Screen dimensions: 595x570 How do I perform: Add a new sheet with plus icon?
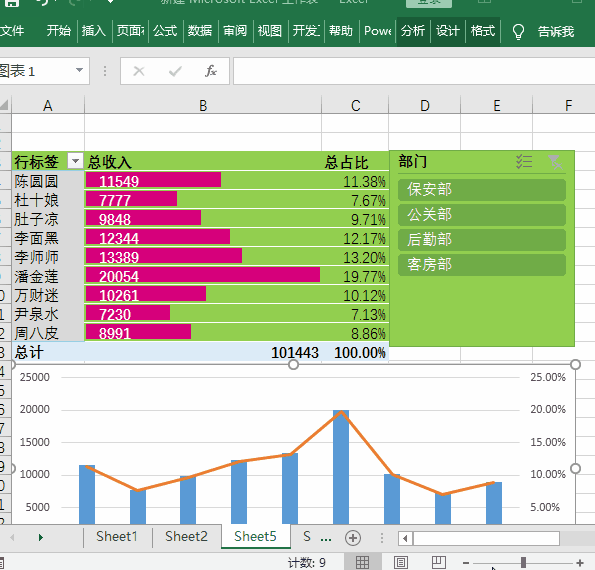point(353,538)
